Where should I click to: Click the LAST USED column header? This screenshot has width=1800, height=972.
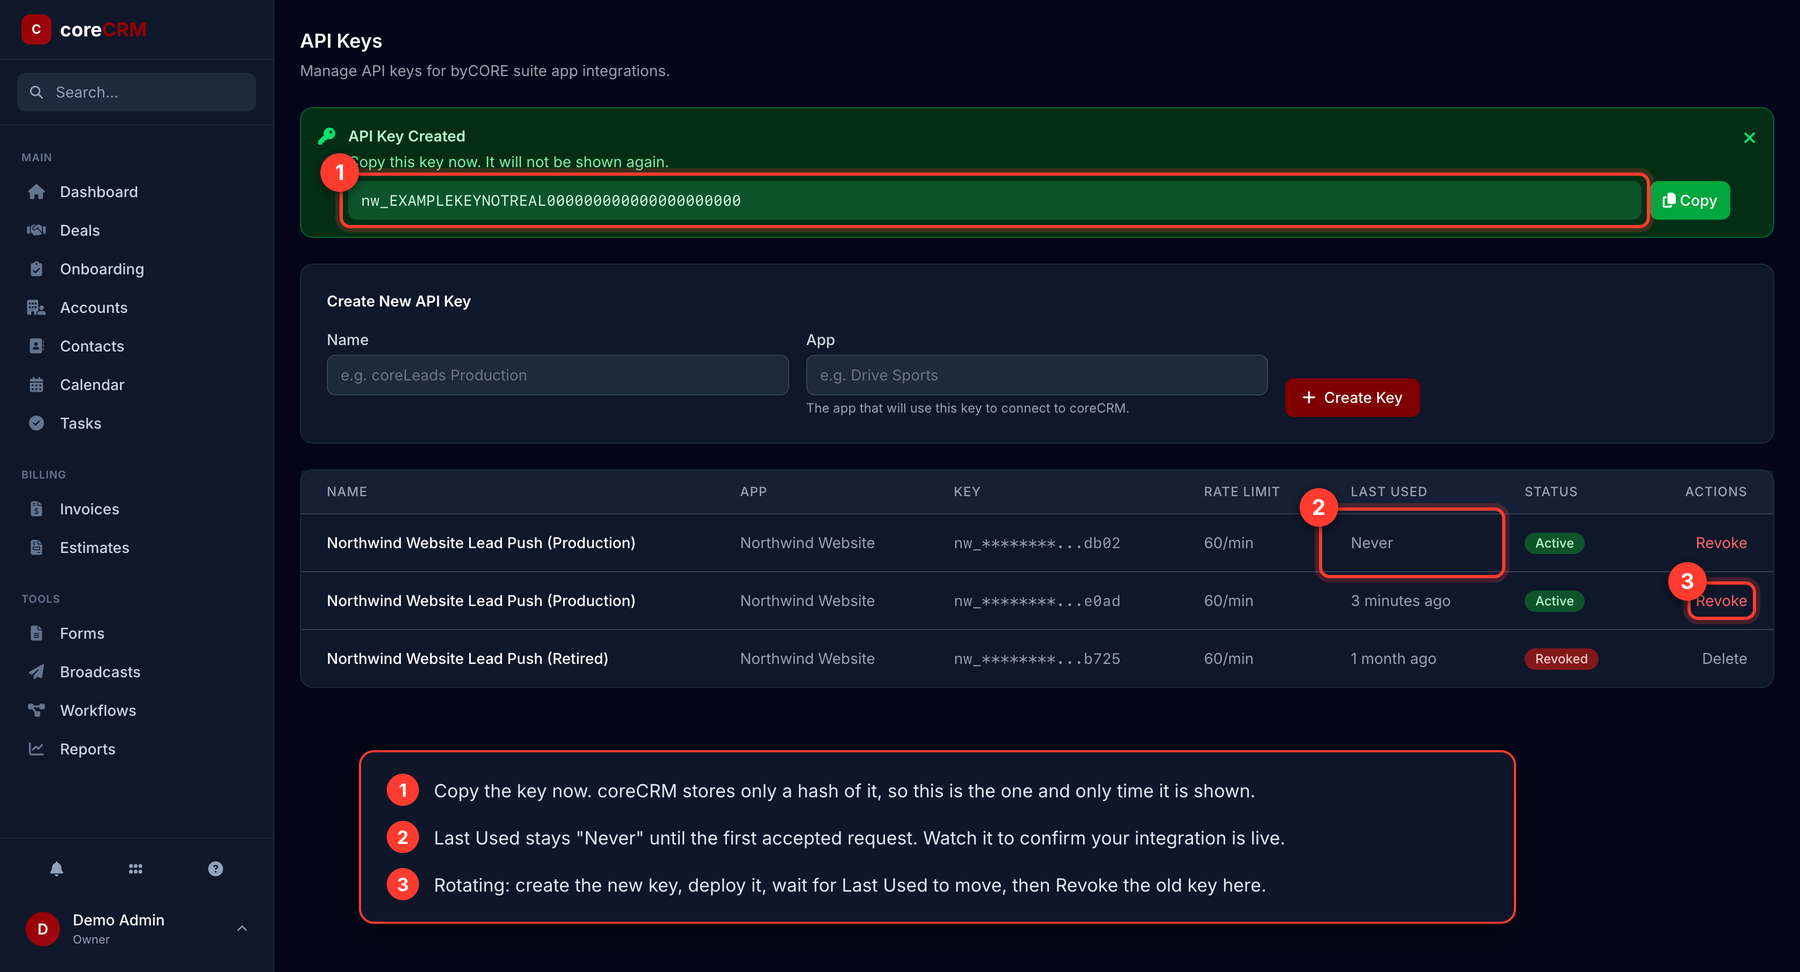click(1388, 492)
